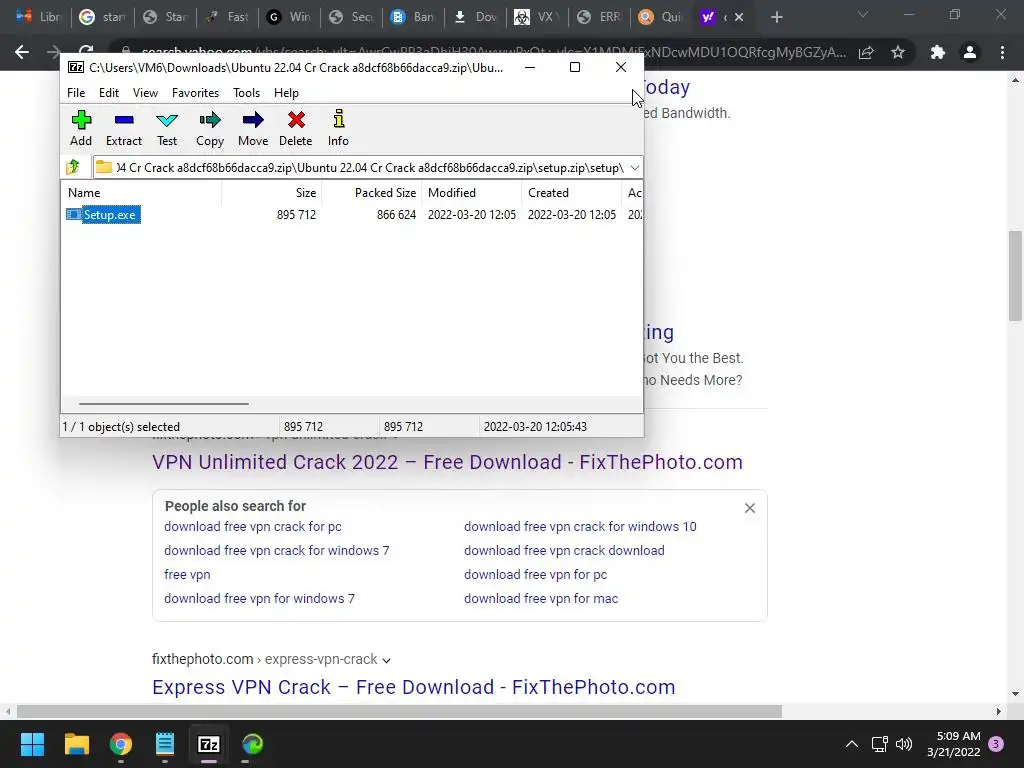This screenshot has height=768, width=1024.
Task: Click 'download free vpn for mac' suggestion
Action: 541,598
